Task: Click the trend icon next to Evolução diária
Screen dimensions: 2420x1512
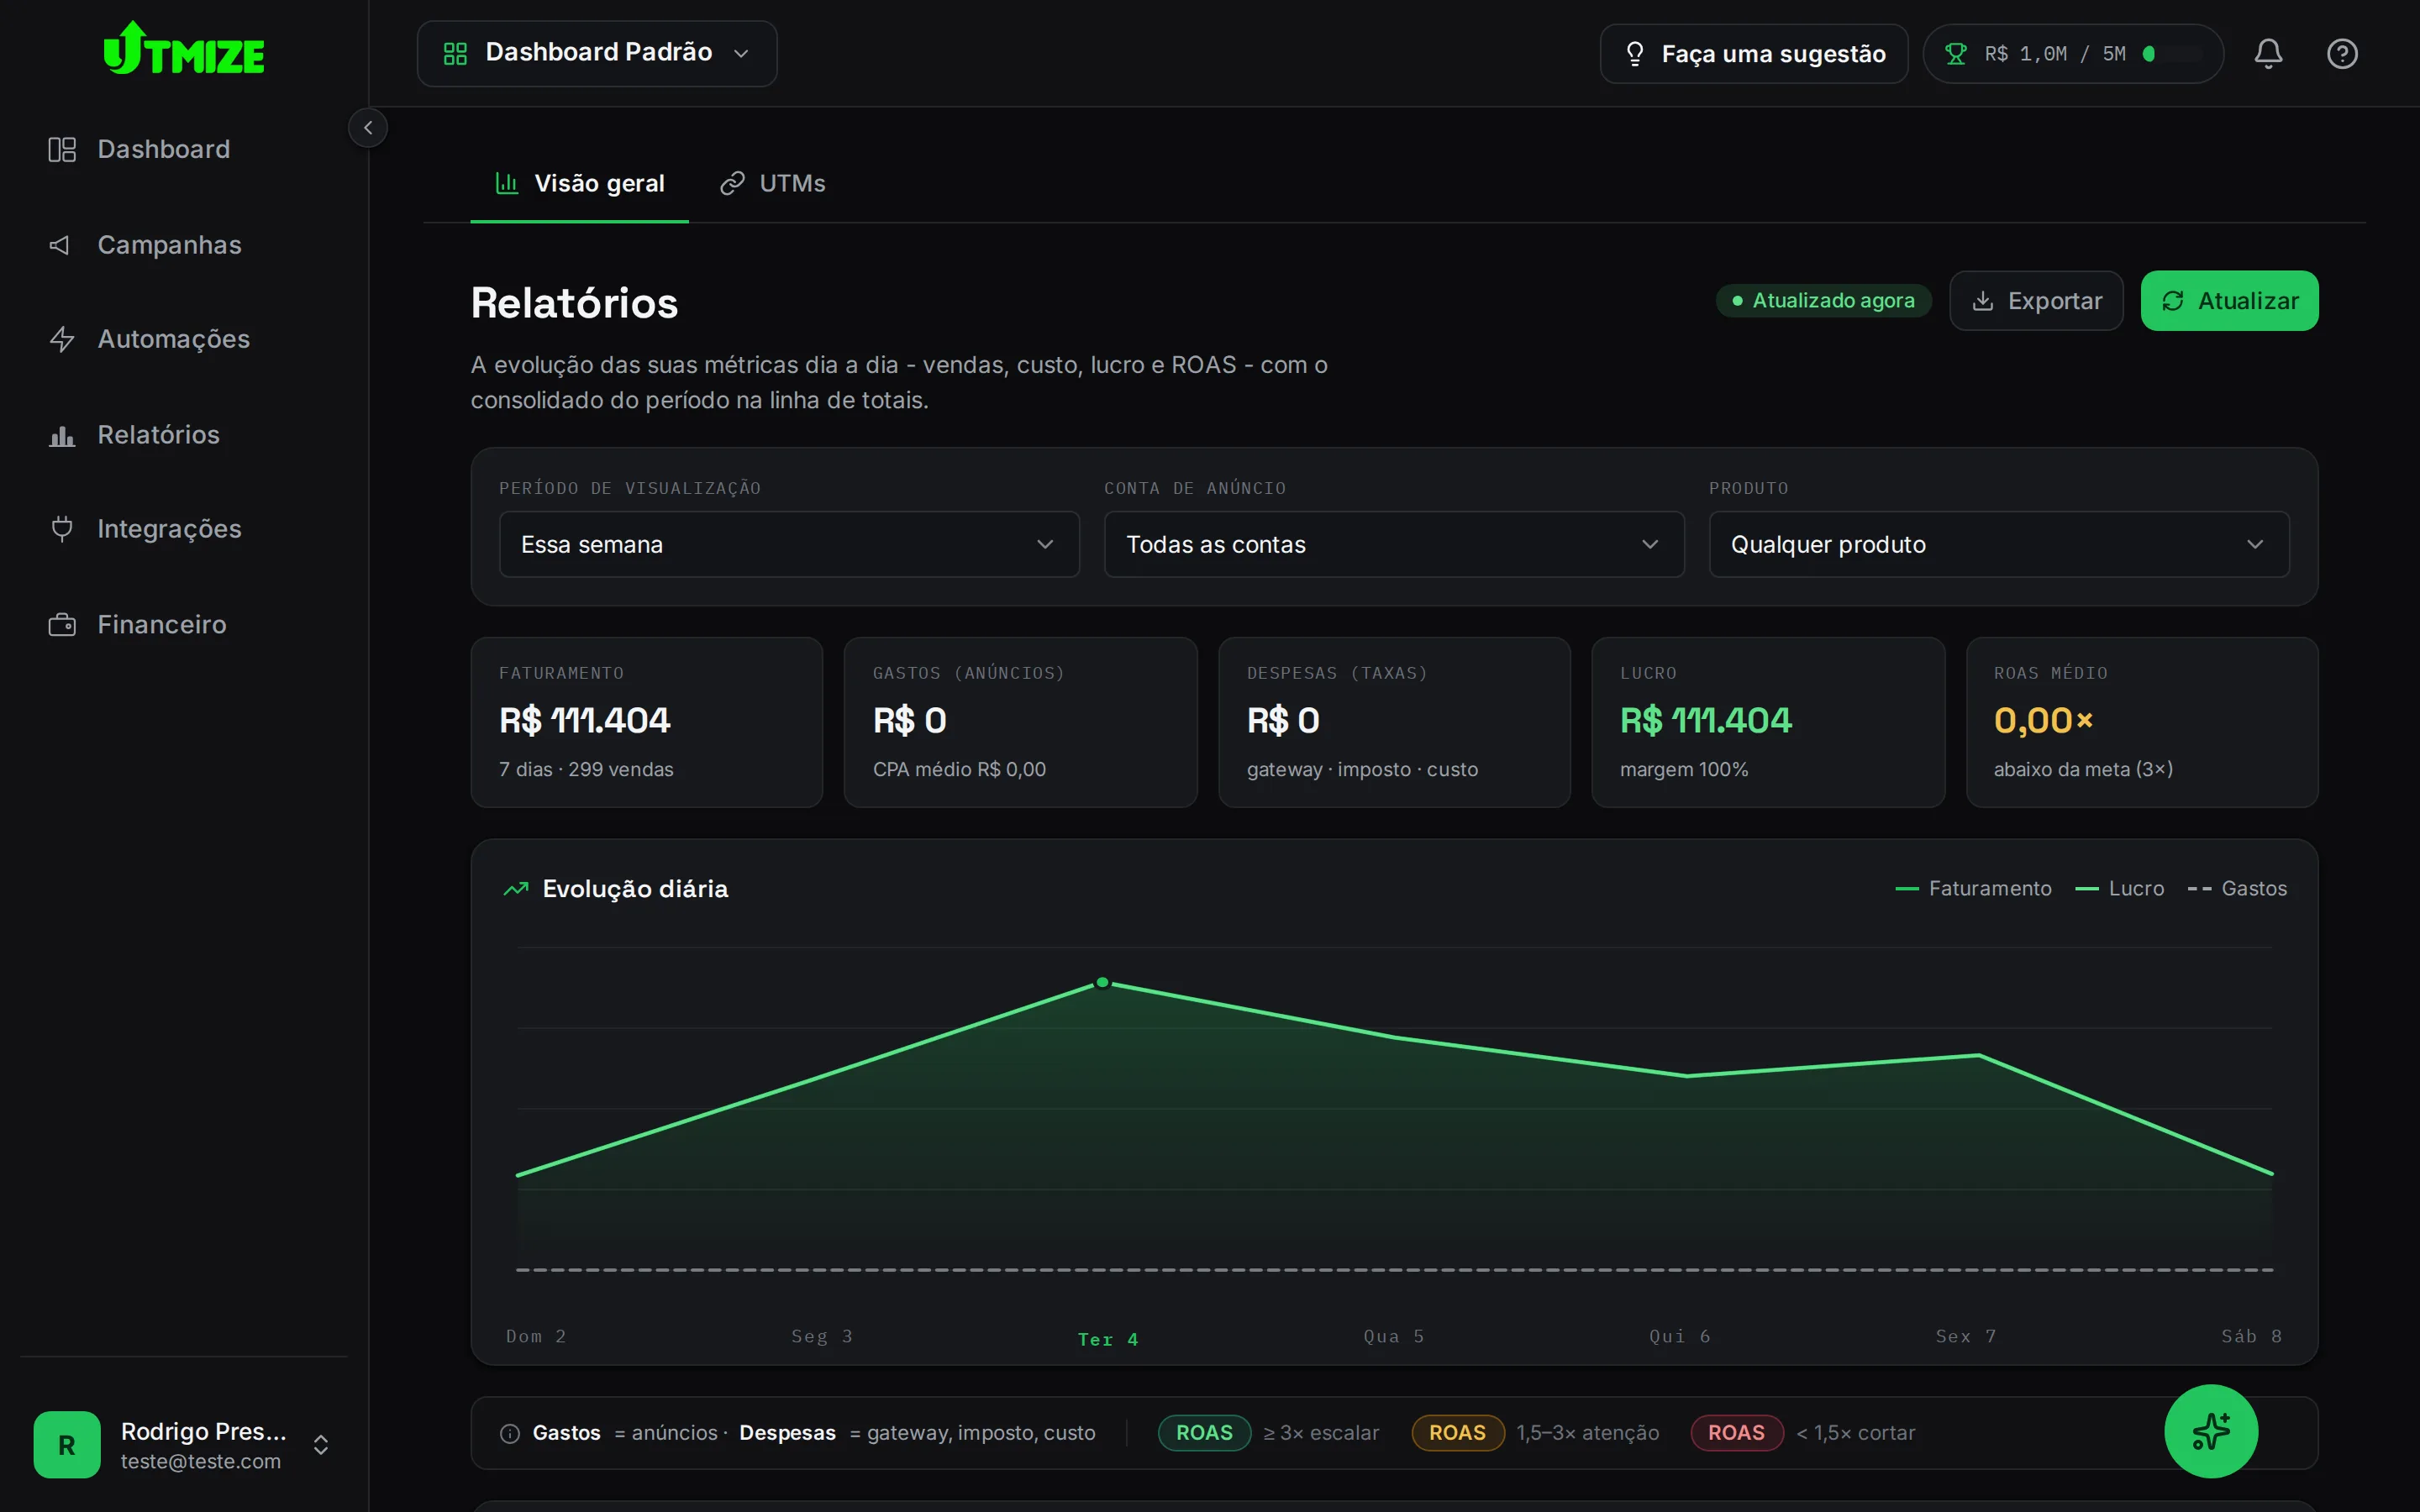Action: click(x=516, y=889)
